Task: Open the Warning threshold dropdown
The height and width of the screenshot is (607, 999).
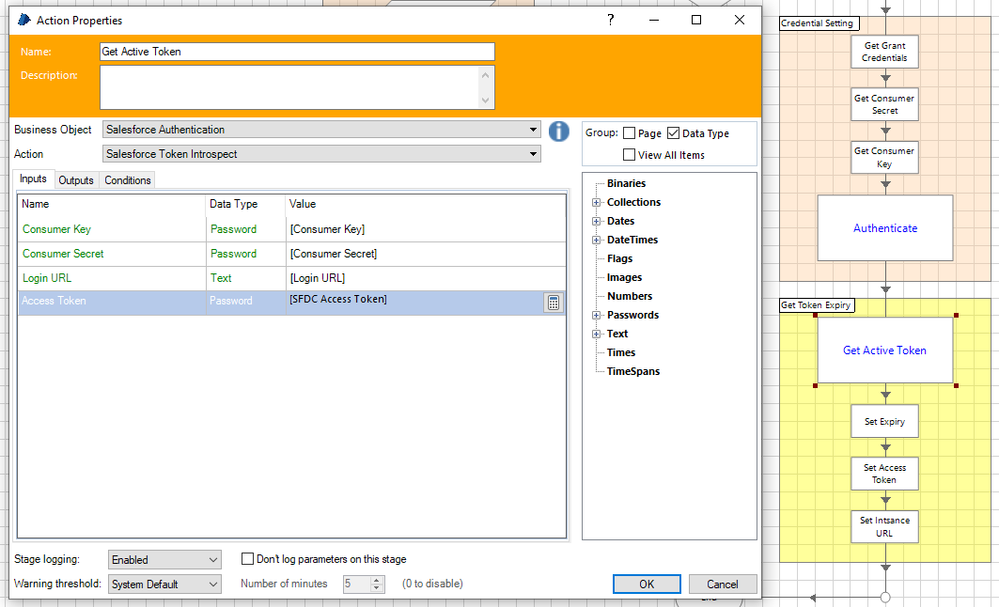Action: 163,584
